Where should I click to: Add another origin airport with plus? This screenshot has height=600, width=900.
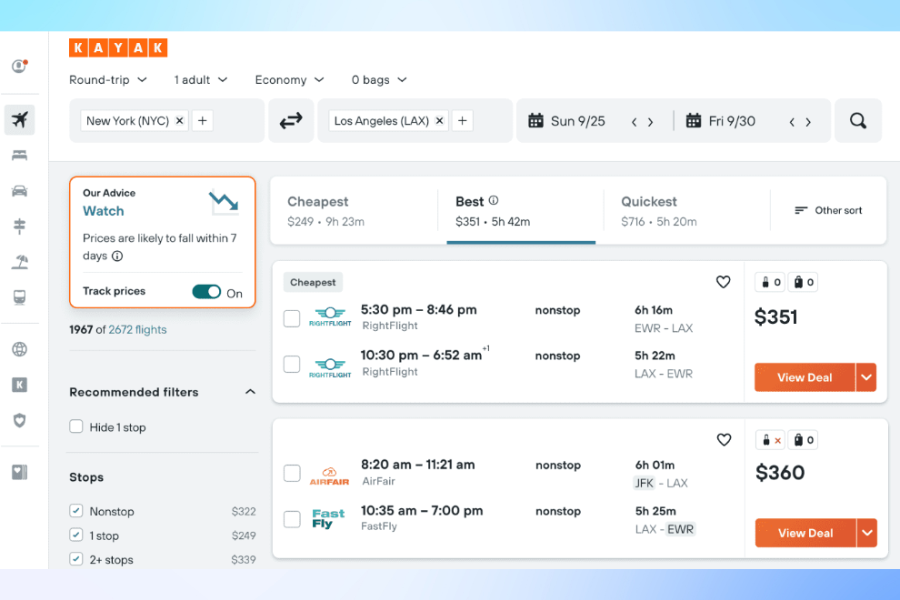(x=202, y=121)
